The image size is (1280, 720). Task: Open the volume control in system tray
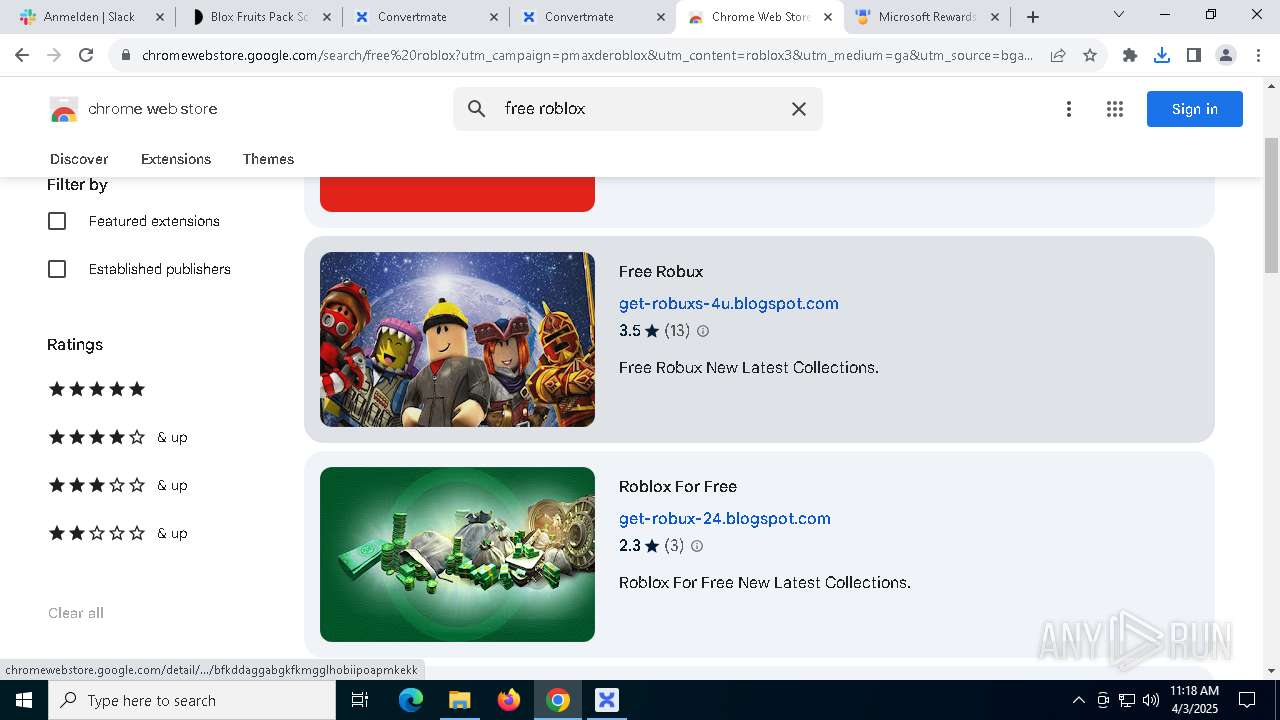click(x=1151, y=700)
